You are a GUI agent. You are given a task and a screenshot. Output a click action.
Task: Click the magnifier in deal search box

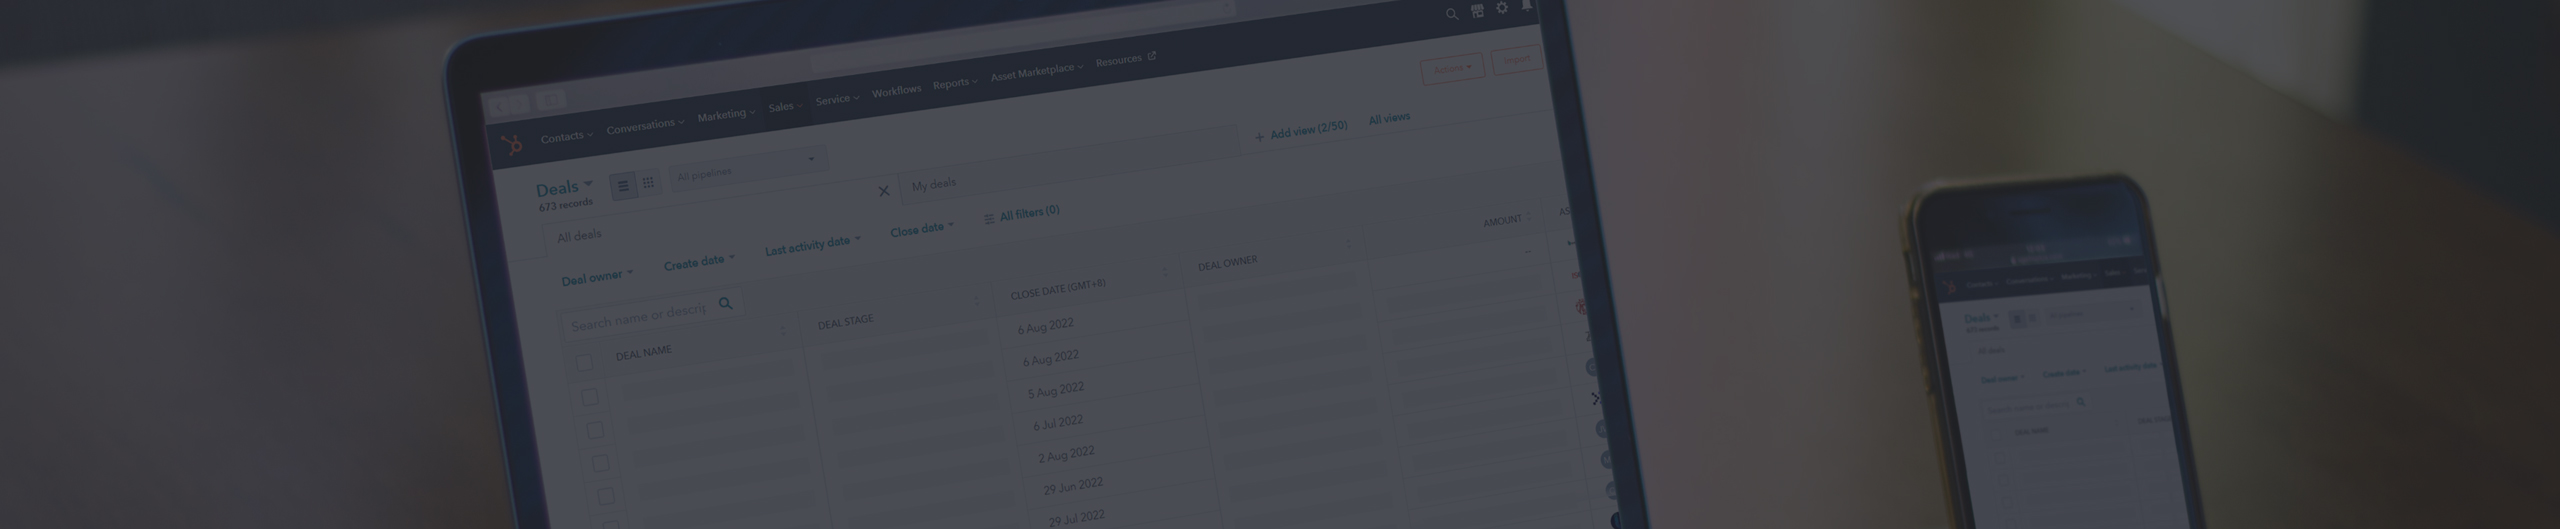click(x=726, y=303)
